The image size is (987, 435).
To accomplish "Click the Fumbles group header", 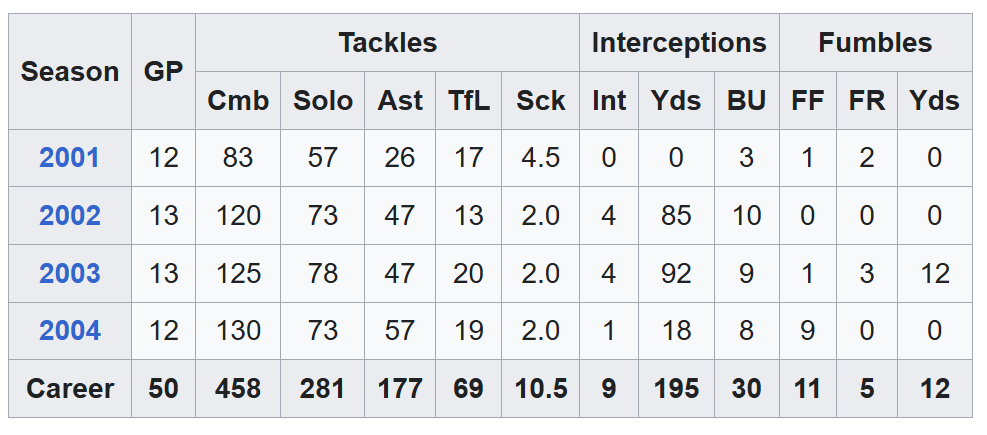I will (875, 43).
